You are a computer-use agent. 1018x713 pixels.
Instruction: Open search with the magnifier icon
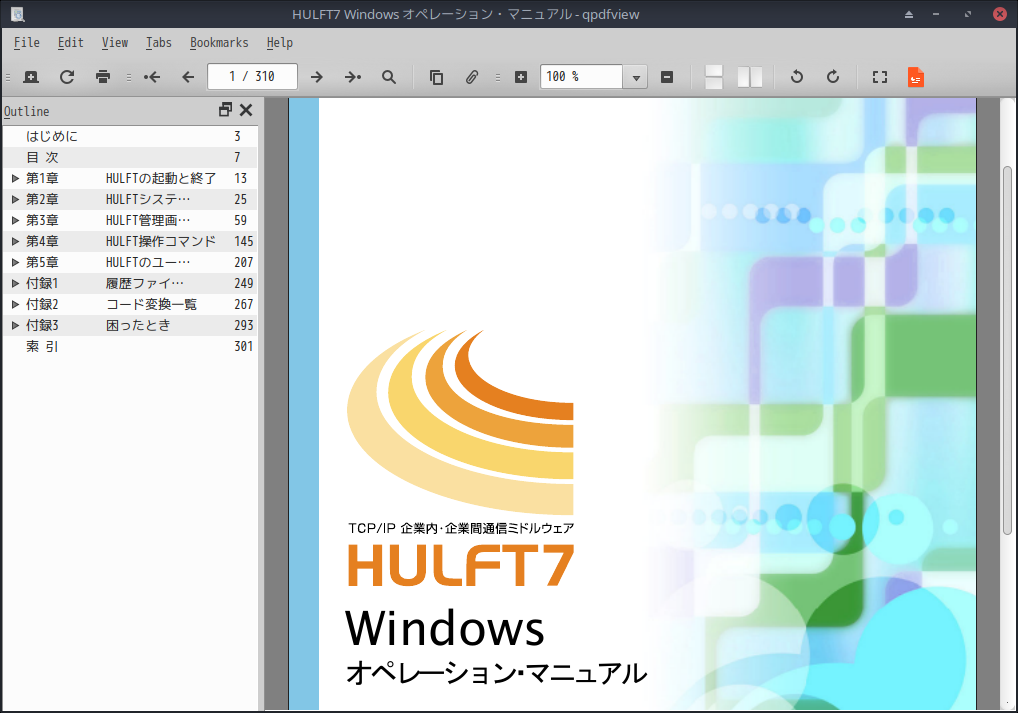point(389,77)
